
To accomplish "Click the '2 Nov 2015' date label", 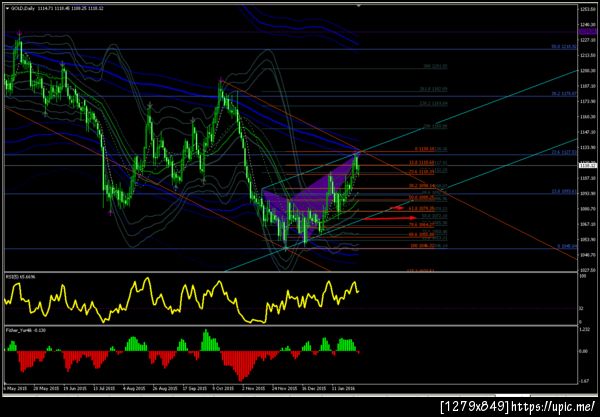I will click(254, 388).
